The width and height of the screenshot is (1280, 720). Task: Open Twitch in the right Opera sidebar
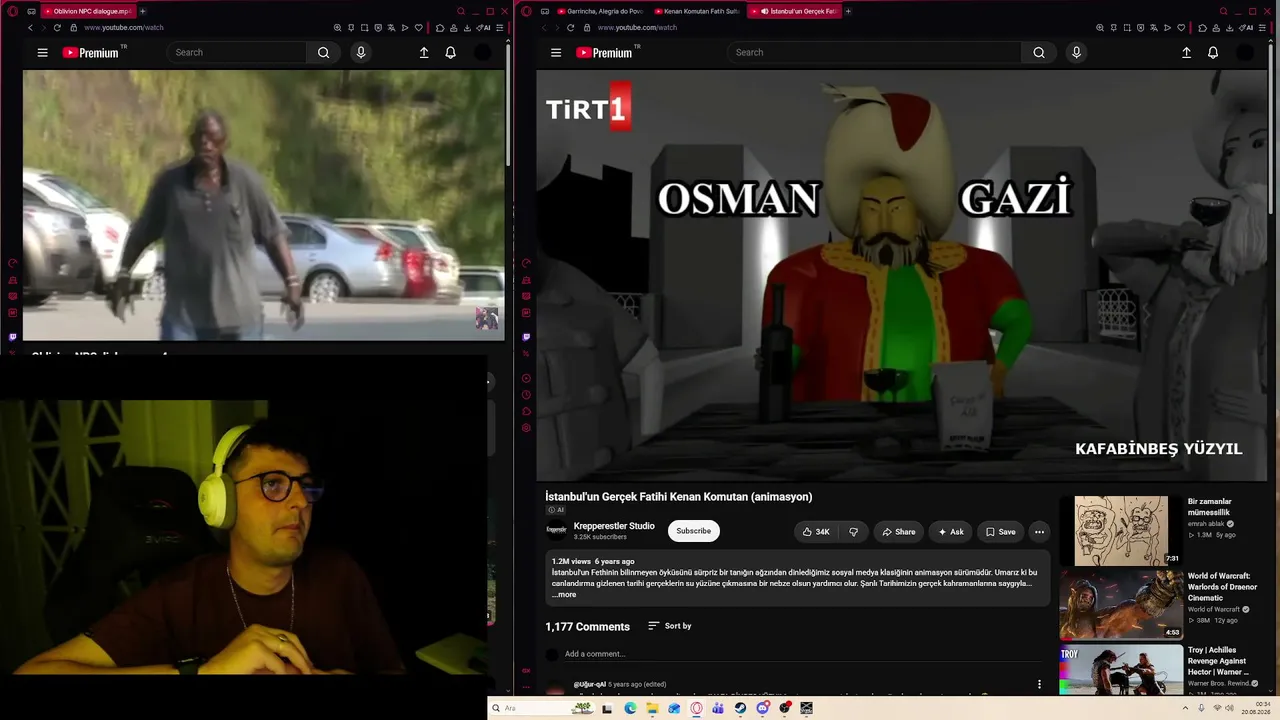526,337
